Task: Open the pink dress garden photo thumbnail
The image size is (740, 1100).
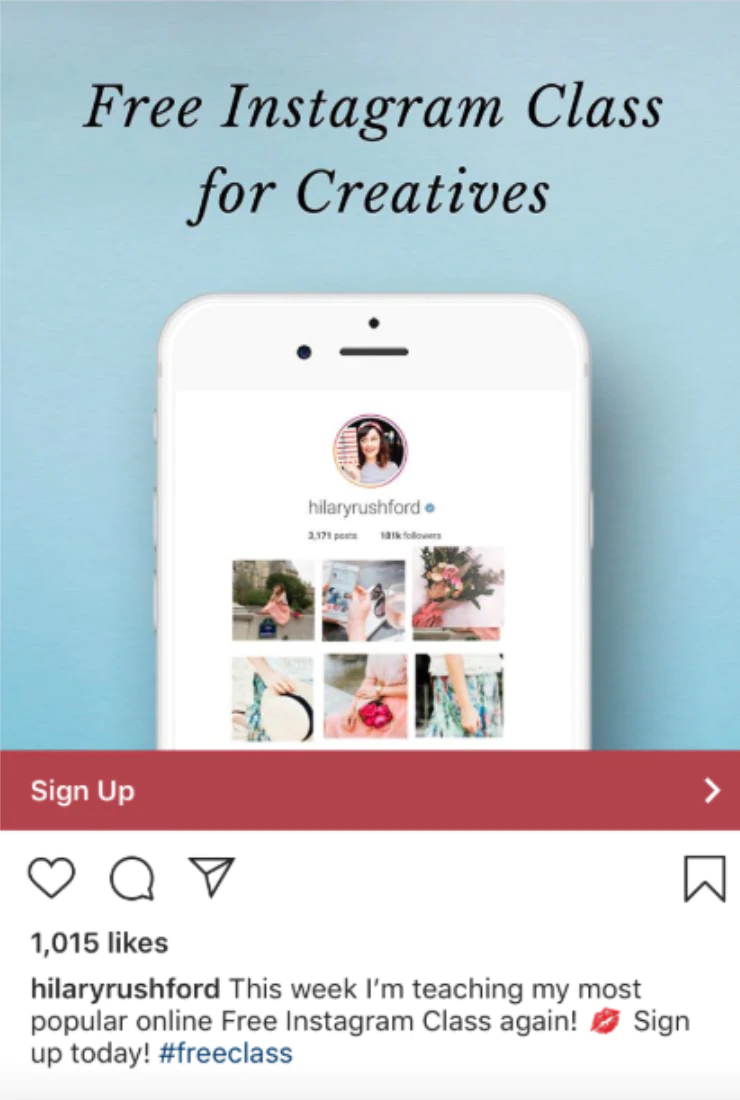Action: tap(273, 599)
